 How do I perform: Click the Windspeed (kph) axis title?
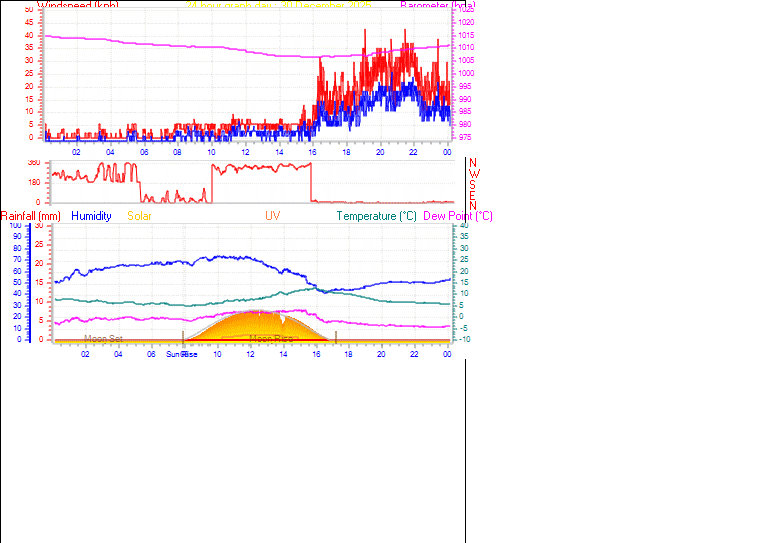pyautogui.click(x=79, y=5)
